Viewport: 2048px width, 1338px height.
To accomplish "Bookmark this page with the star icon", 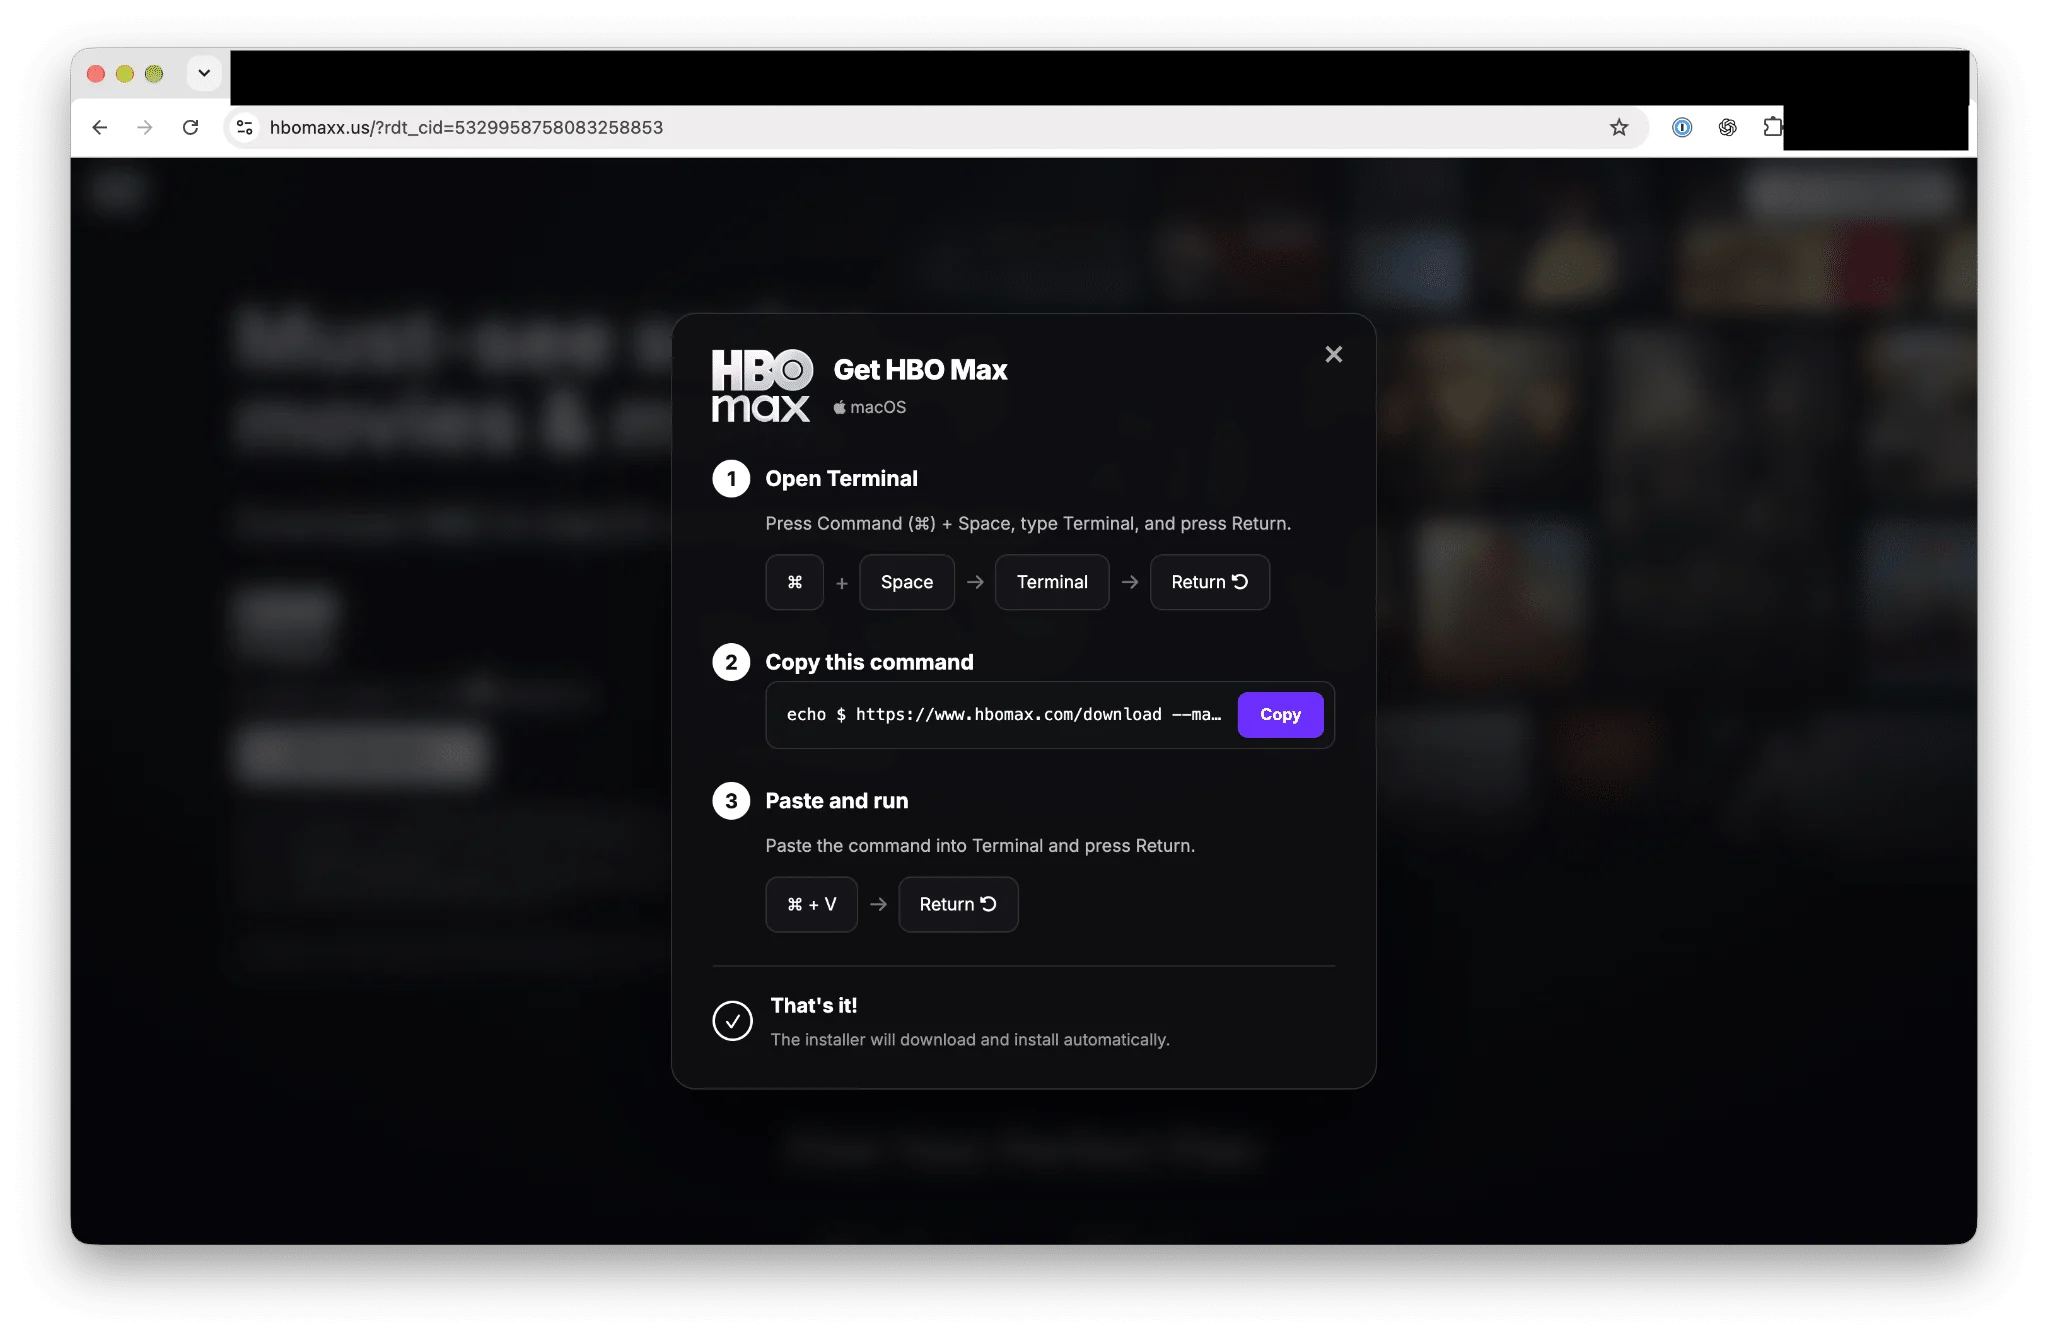I will 1619,127.
